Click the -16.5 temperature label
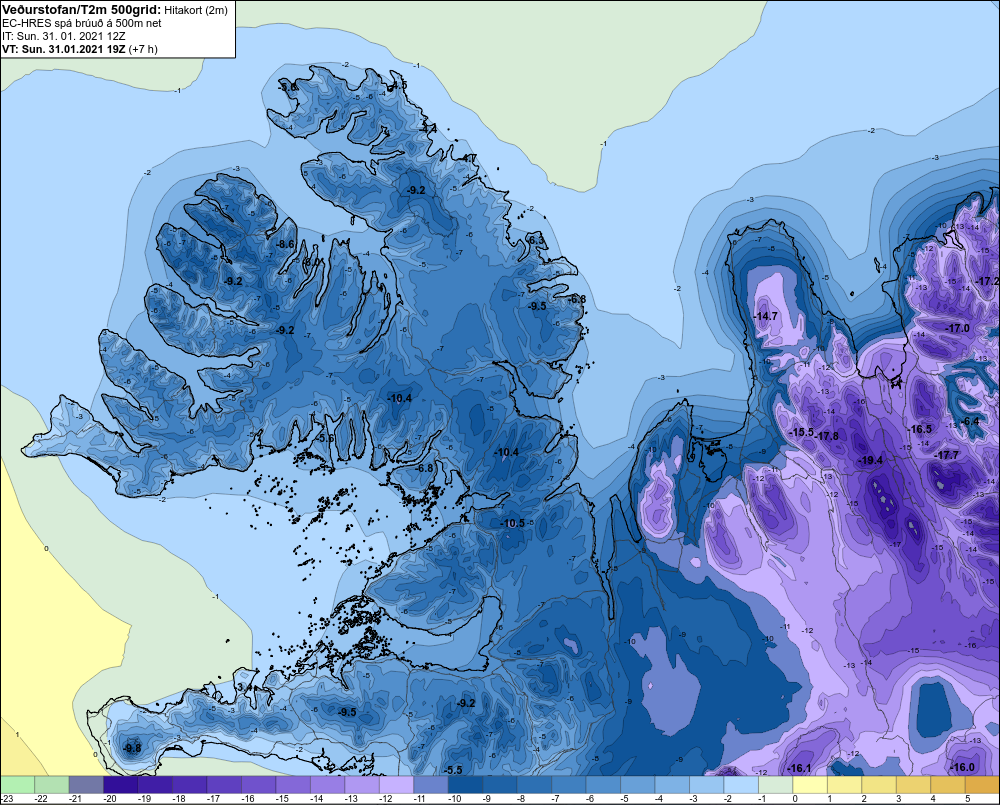Viewport: 1000px width, 805px height. [920, 429]
